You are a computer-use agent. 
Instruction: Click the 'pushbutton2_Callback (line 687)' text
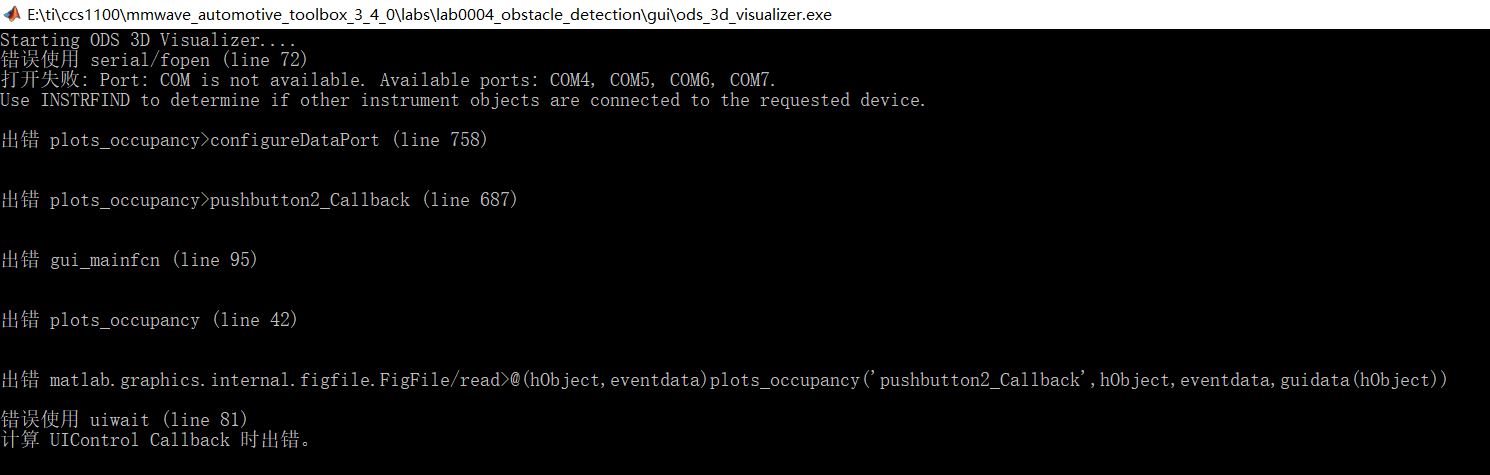363,201
